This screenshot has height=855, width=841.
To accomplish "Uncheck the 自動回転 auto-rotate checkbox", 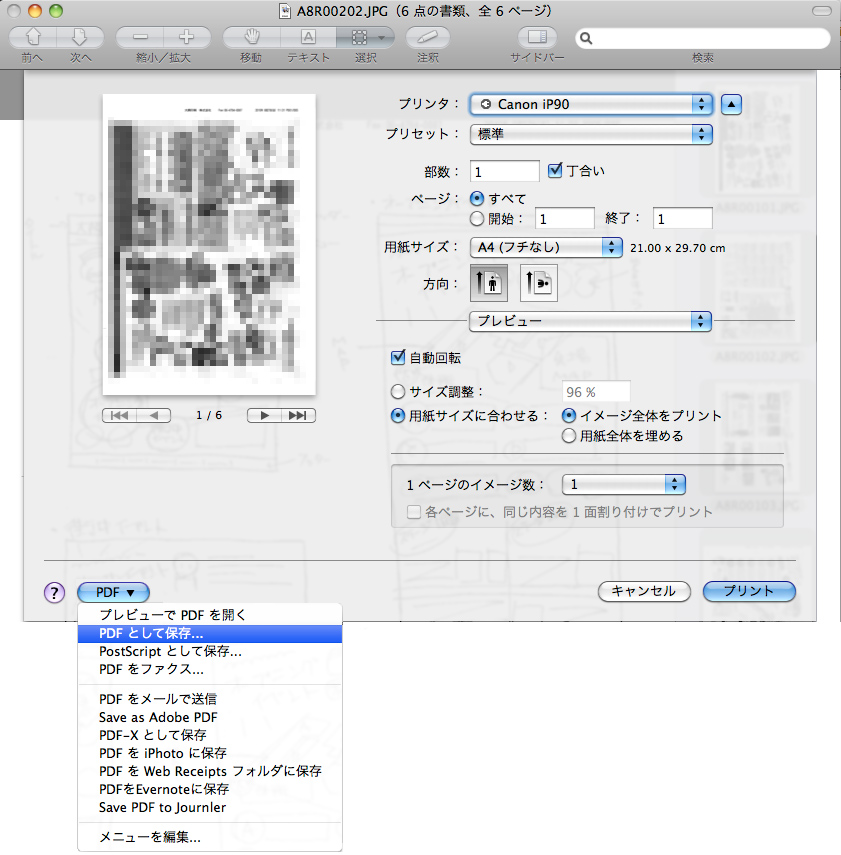I will 399,357.
